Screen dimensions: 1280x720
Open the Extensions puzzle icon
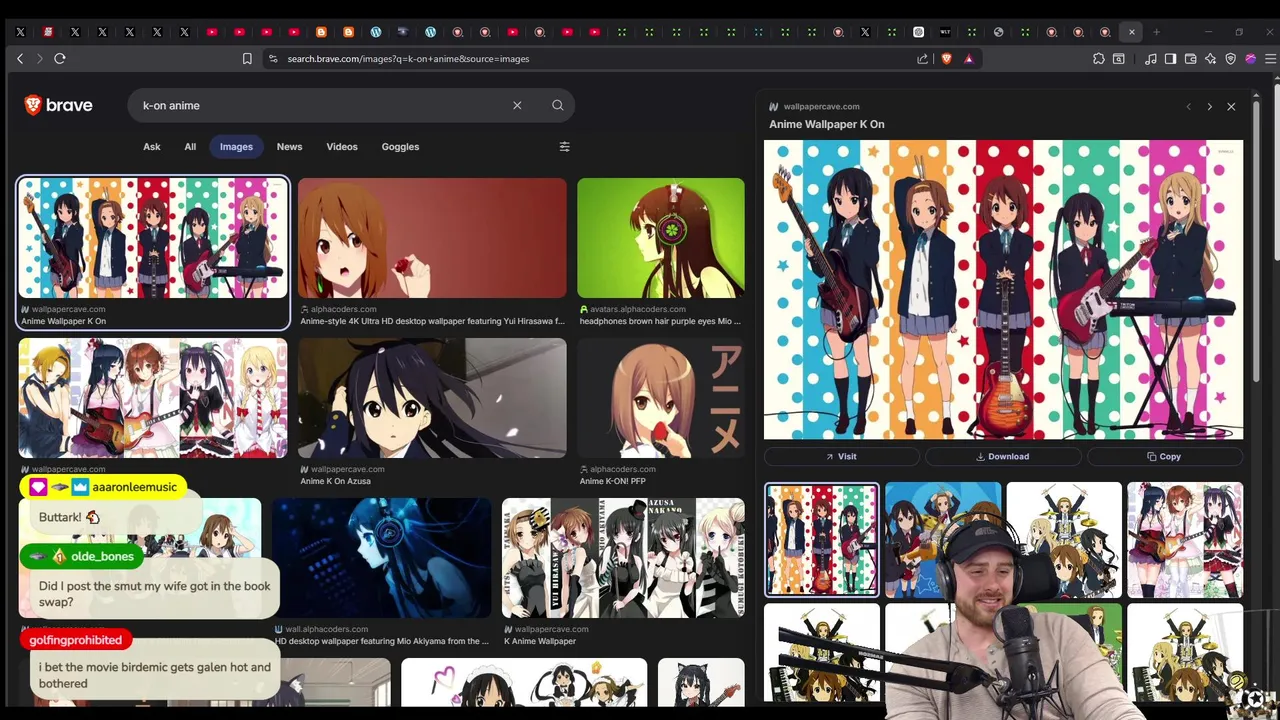1098,59
